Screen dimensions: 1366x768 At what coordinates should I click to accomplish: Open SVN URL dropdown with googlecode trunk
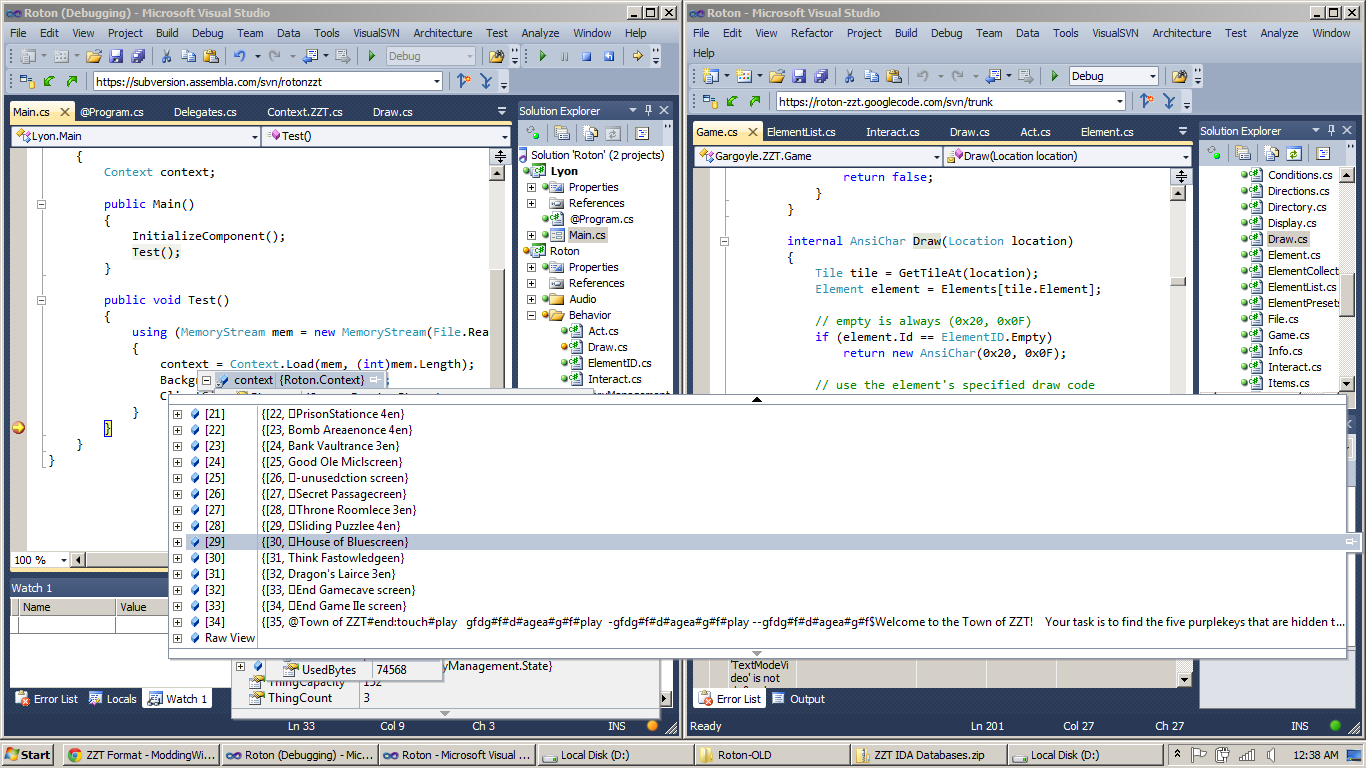pos(1119,101)
